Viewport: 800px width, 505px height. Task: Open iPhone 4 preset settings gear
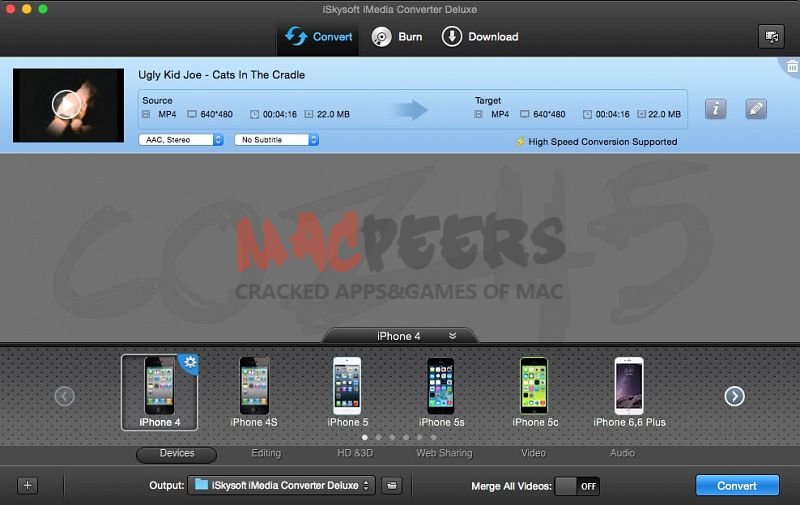(x=190, y=363)
